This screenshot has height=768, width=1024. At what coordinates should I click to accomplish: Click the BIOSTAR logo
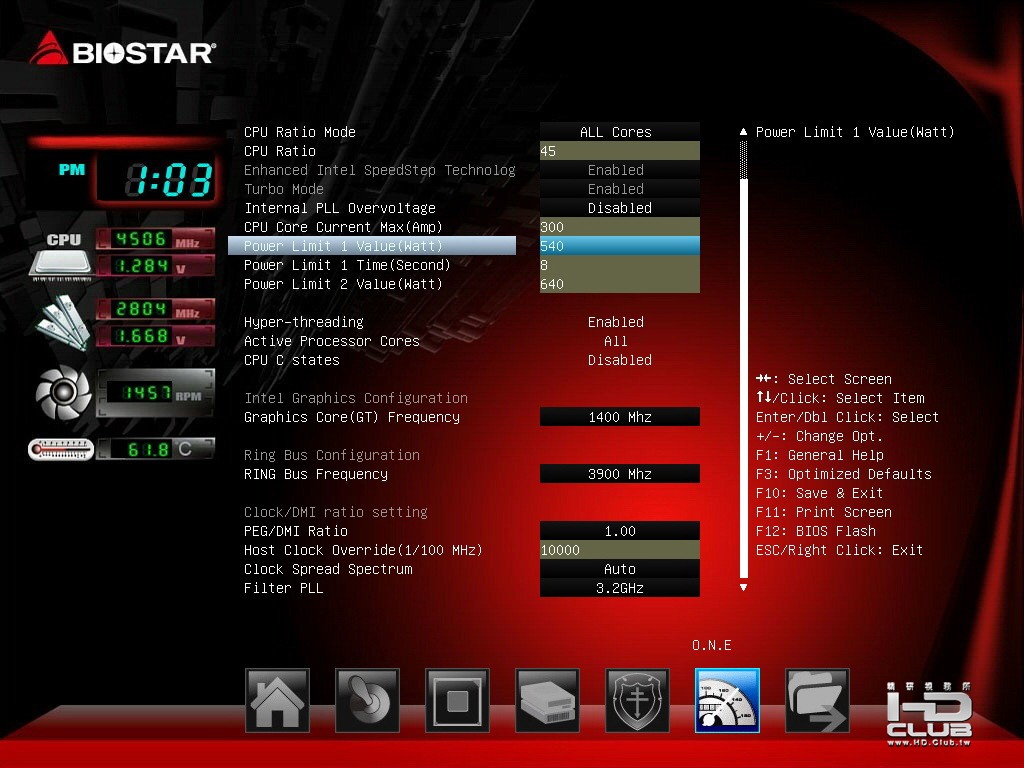point(122,49)
